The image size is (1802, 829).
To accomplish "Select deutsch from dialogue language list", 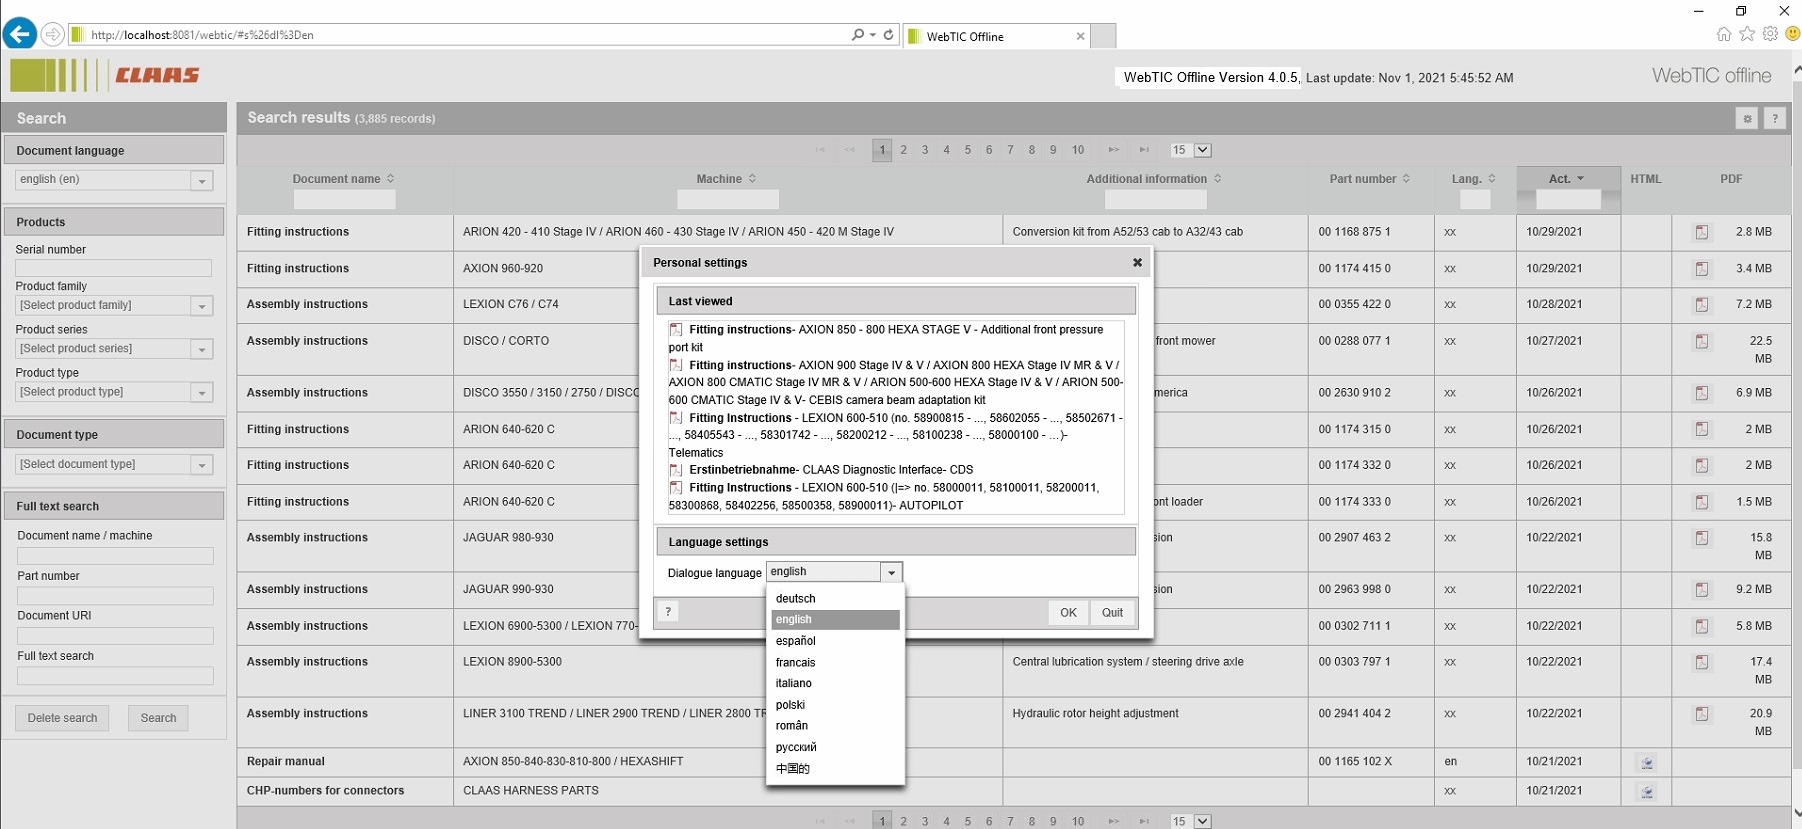I will coord(796,598).
